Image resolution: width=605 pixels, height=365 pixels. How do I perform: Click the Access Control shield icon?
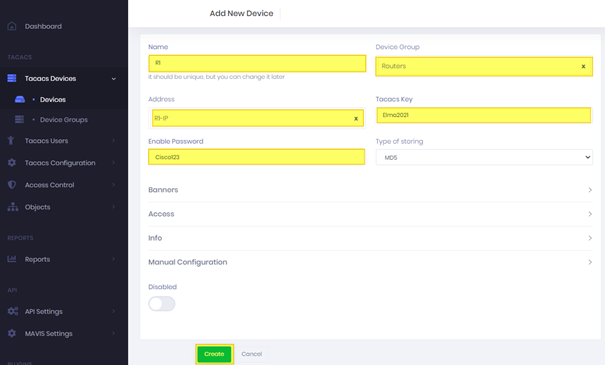click(x=12, y=185)
